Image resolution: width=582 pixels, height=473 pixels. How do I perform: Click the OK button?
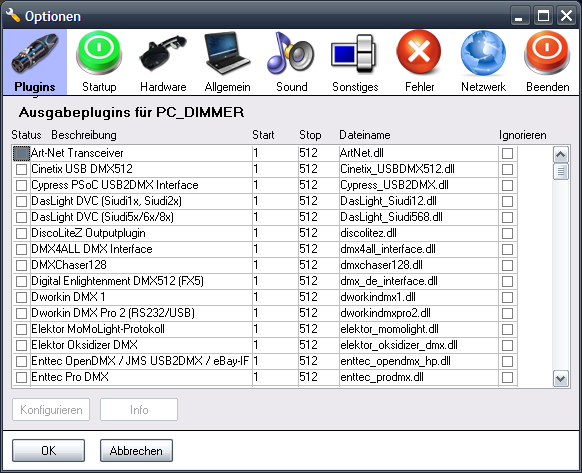tap(49, 451)
